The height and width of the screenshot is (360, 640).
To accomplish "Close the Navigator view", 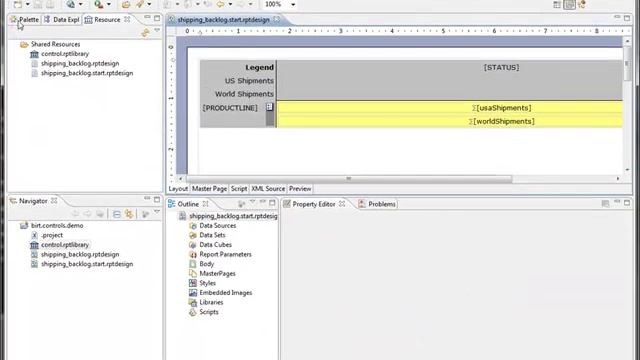I will (x=54, y=201).
